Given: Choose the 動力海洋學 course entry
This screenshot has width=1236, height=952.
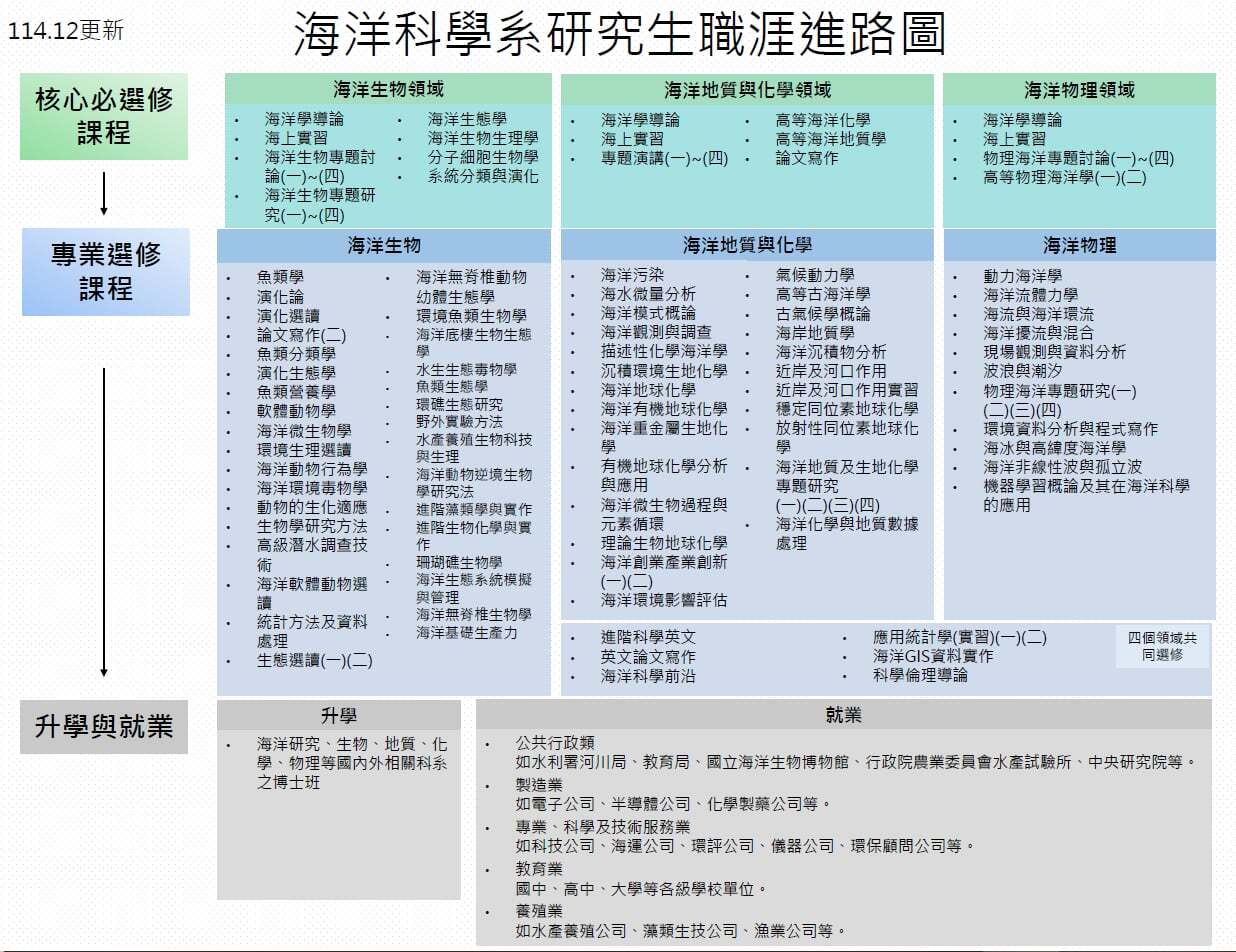Looking at the screenshot, I should [x=1022, y=276].
